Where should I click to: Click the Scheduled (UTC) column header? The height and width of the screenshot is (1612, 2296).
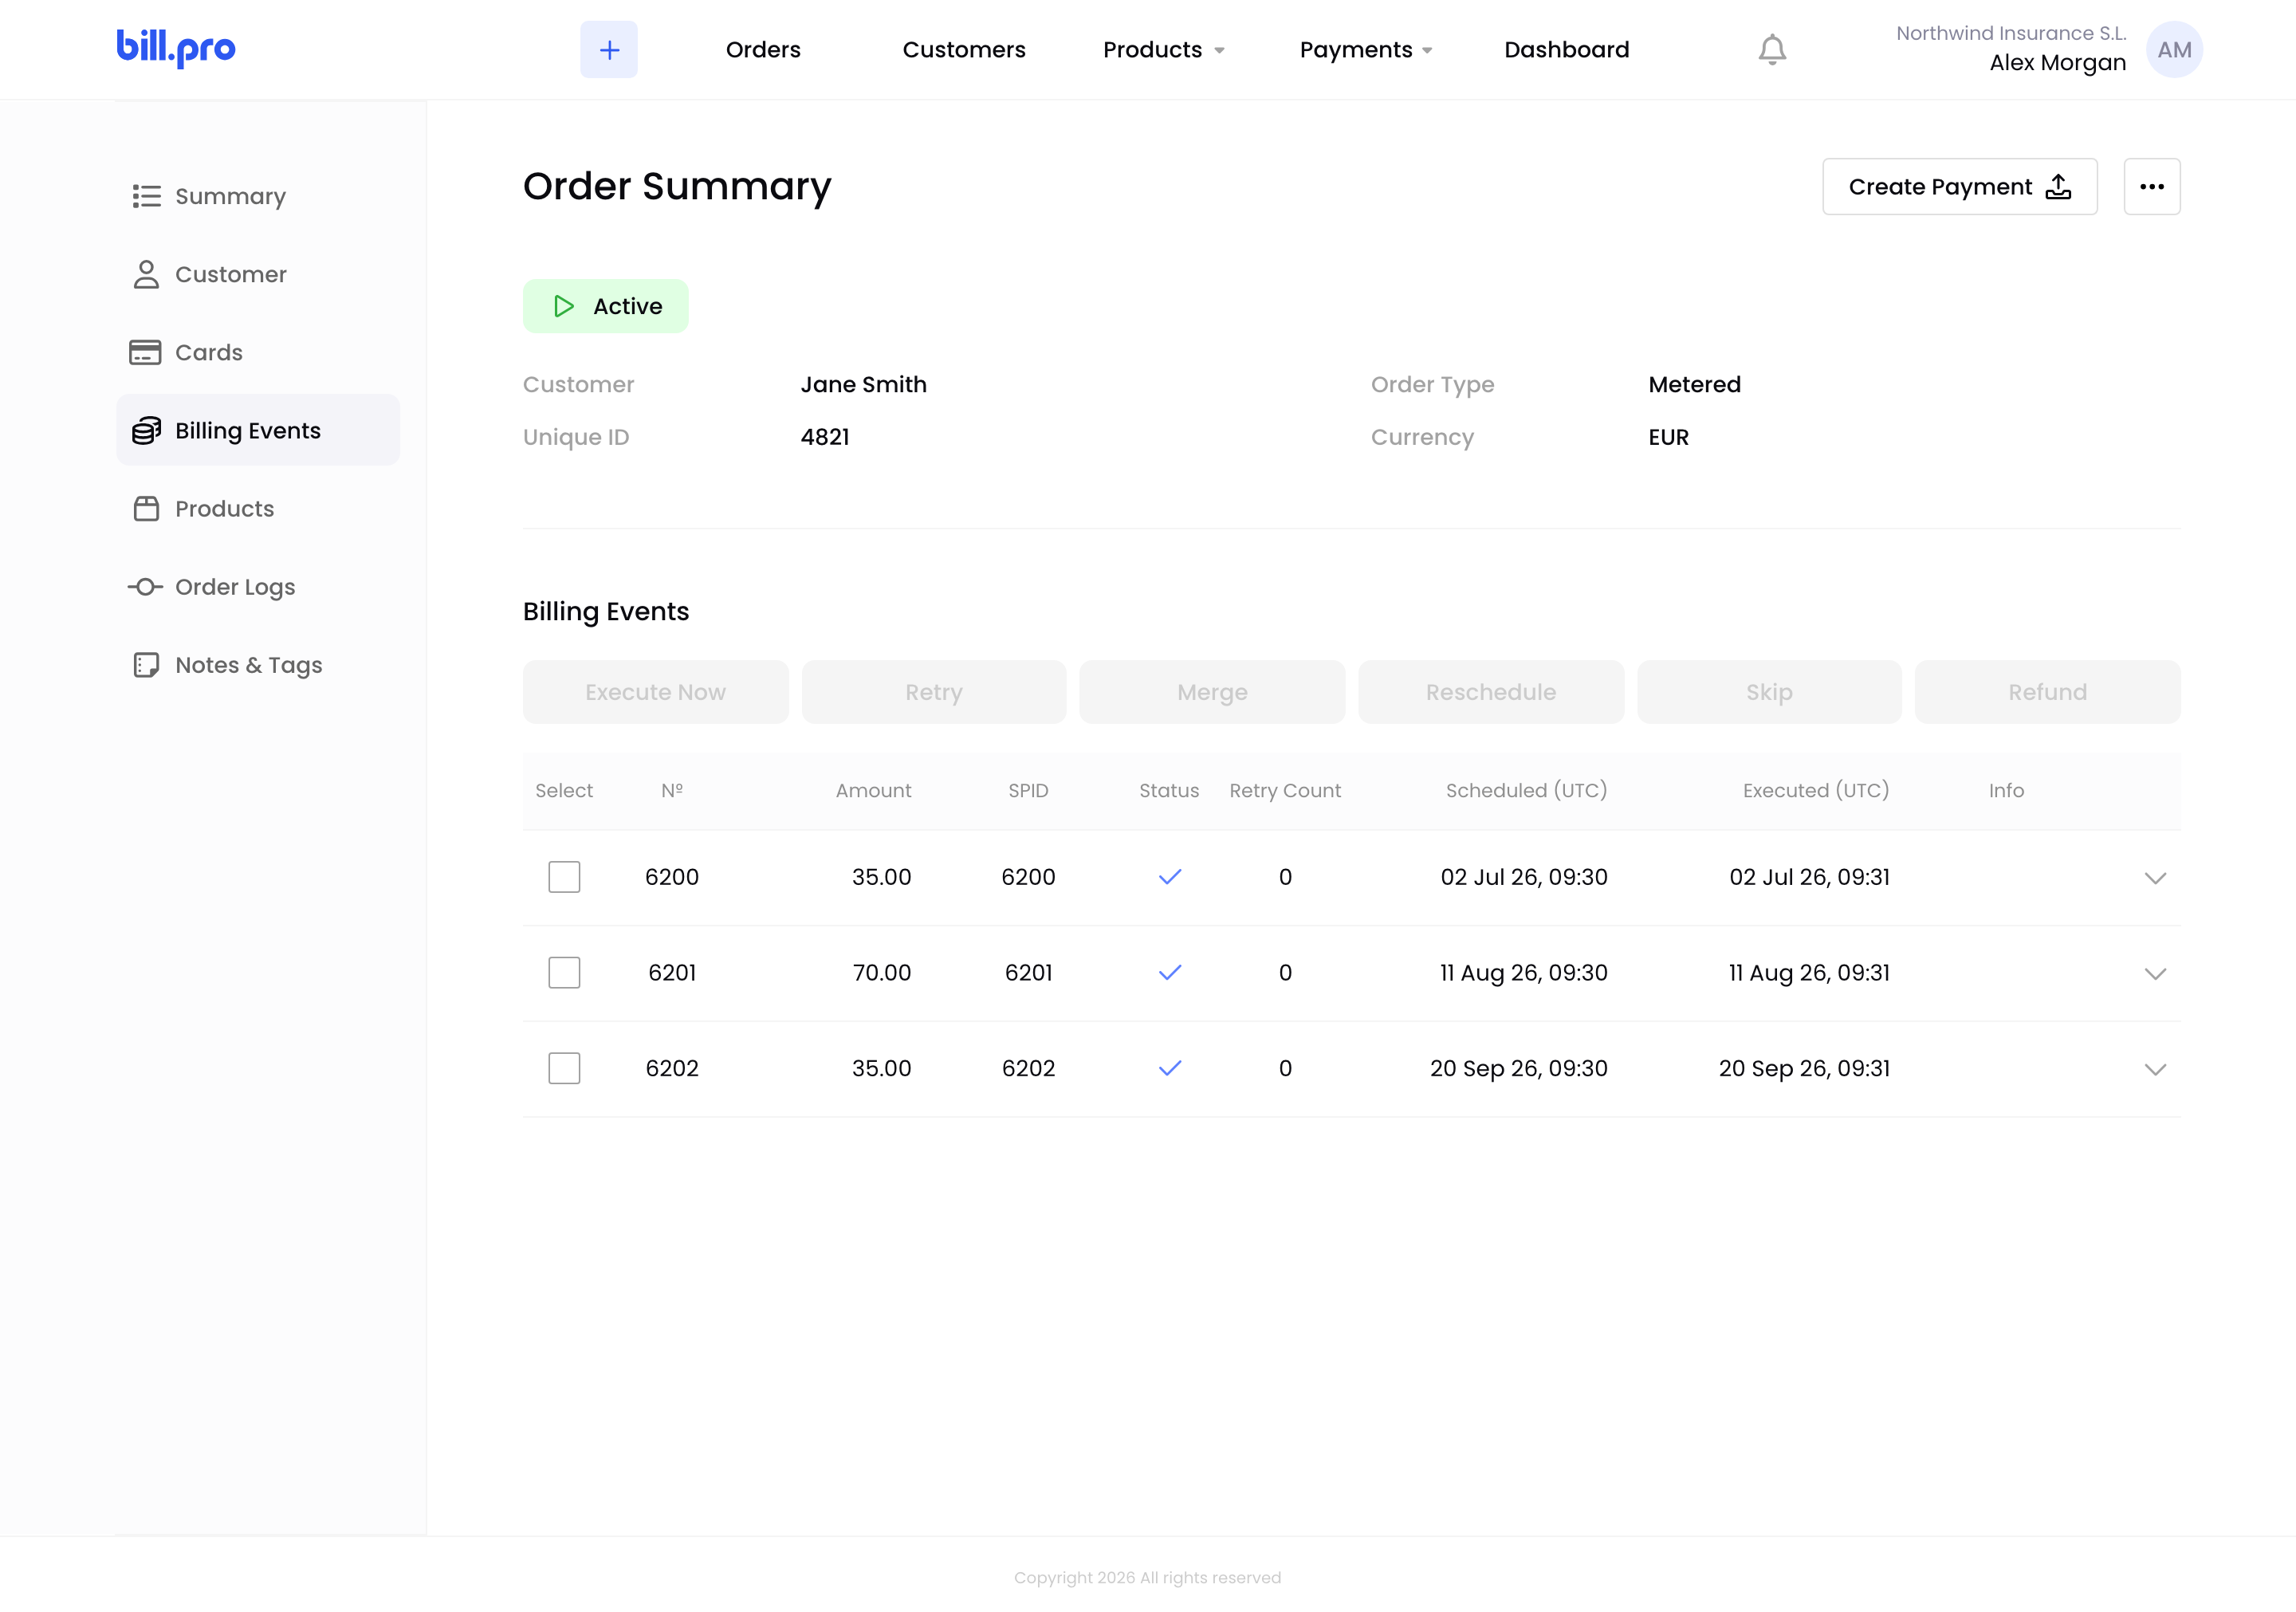(1526, 791)
